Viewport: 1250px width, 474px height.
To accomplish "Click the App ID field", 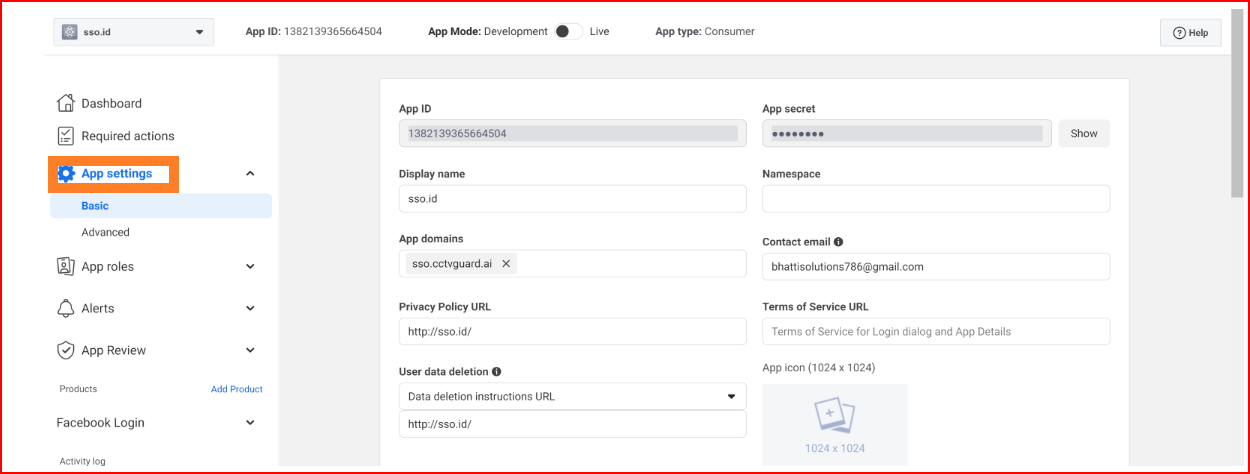I will click(572, 133).
